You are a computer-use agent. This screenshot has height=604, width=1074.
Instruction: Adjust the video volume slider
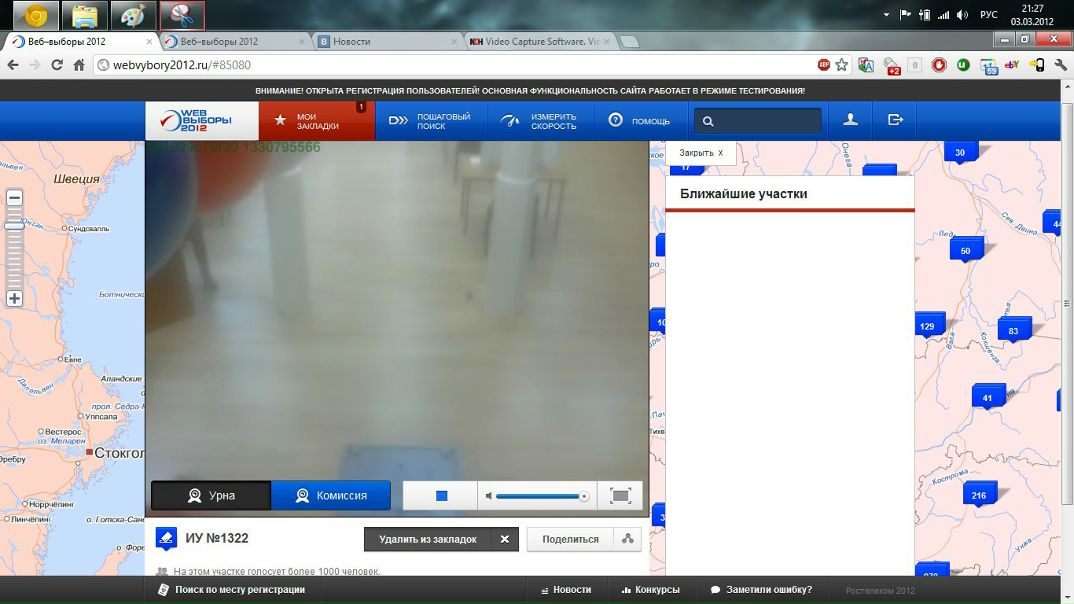coord(540,496)
